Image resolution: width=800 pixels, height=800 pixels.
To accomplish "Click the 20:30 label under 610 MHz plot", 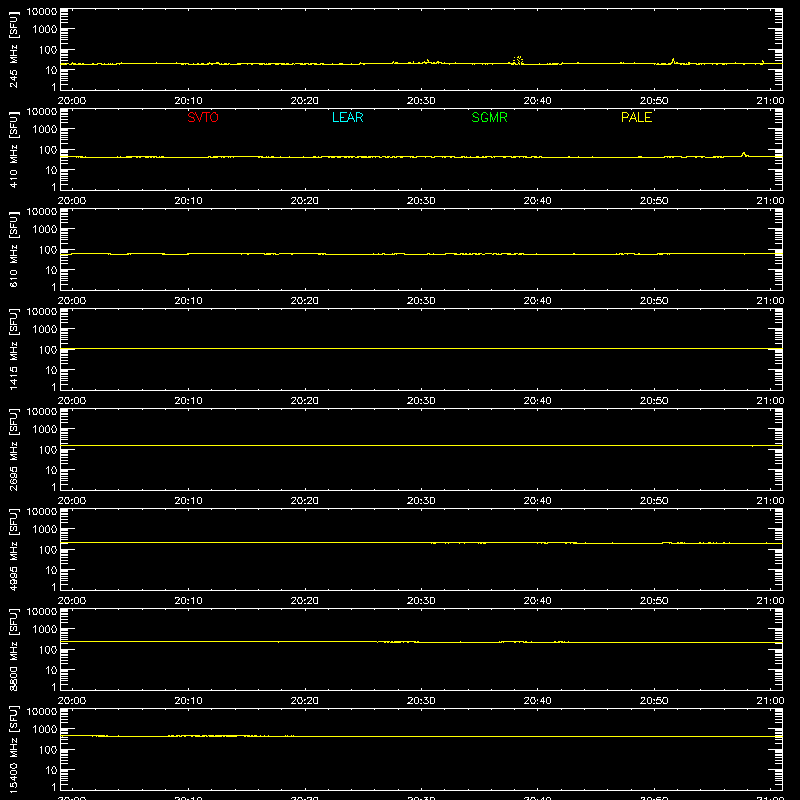I will [421, 301].
